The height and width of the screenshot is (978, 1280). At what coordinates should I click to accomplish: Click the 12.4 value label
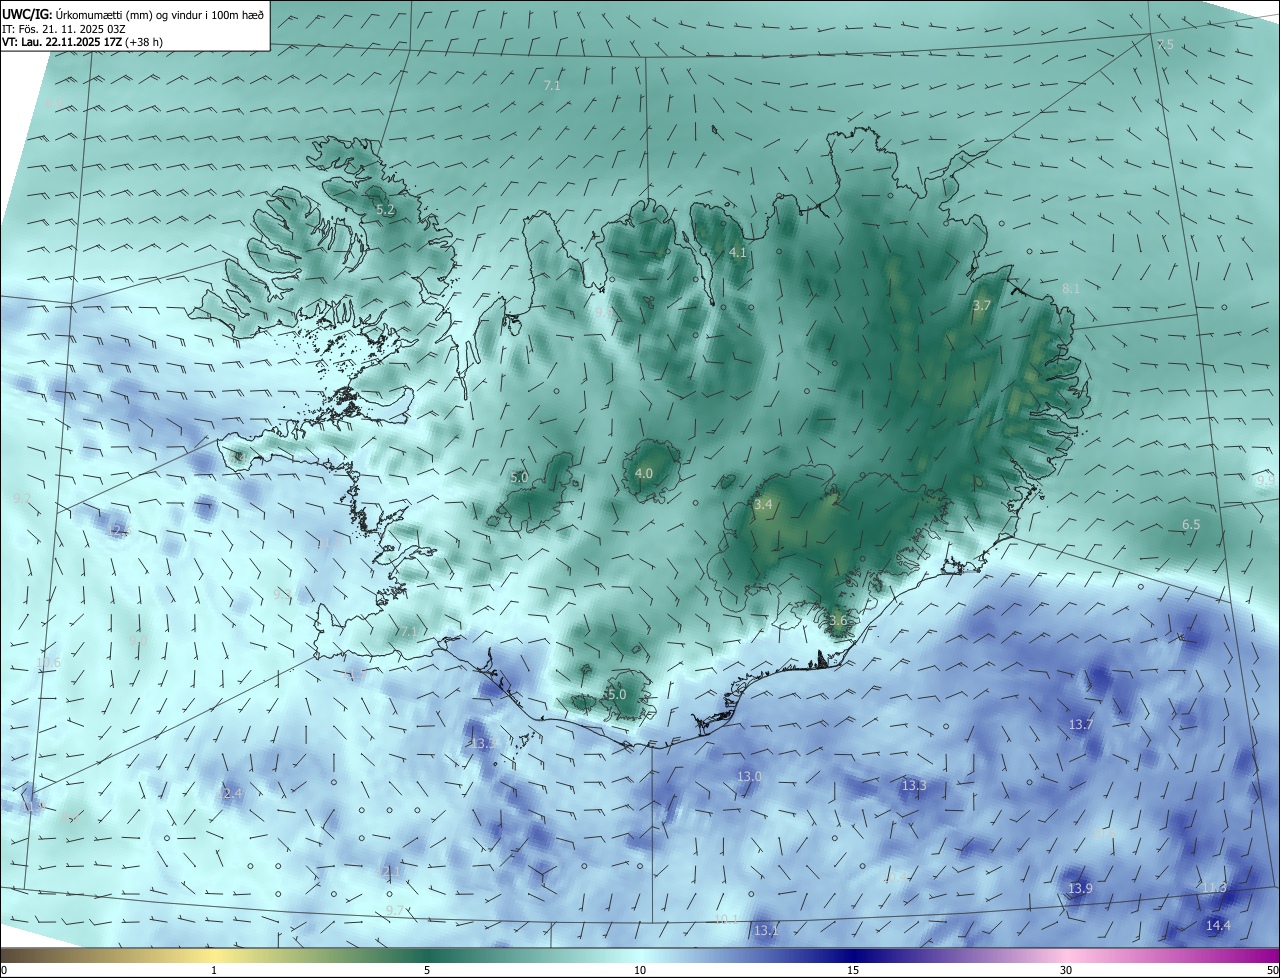tap(230, 793)
